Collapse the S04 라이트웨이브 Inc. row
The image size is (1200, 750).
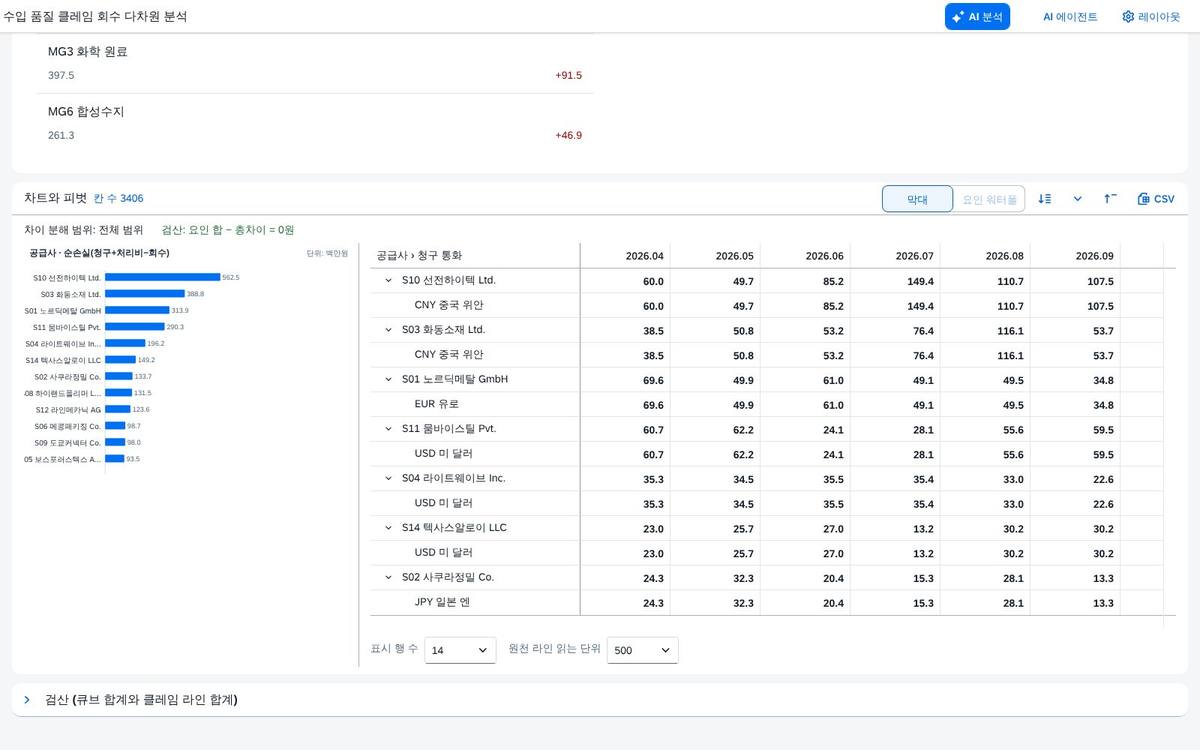pyautogui.click(x=389, y=479)
